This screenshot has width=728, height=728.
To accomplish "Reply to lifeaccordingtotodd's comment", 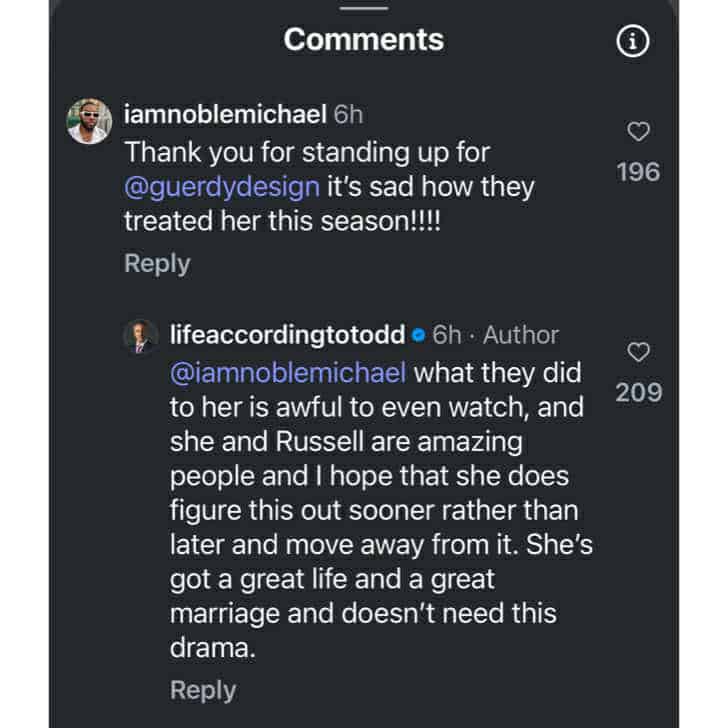I will (203, 690).
